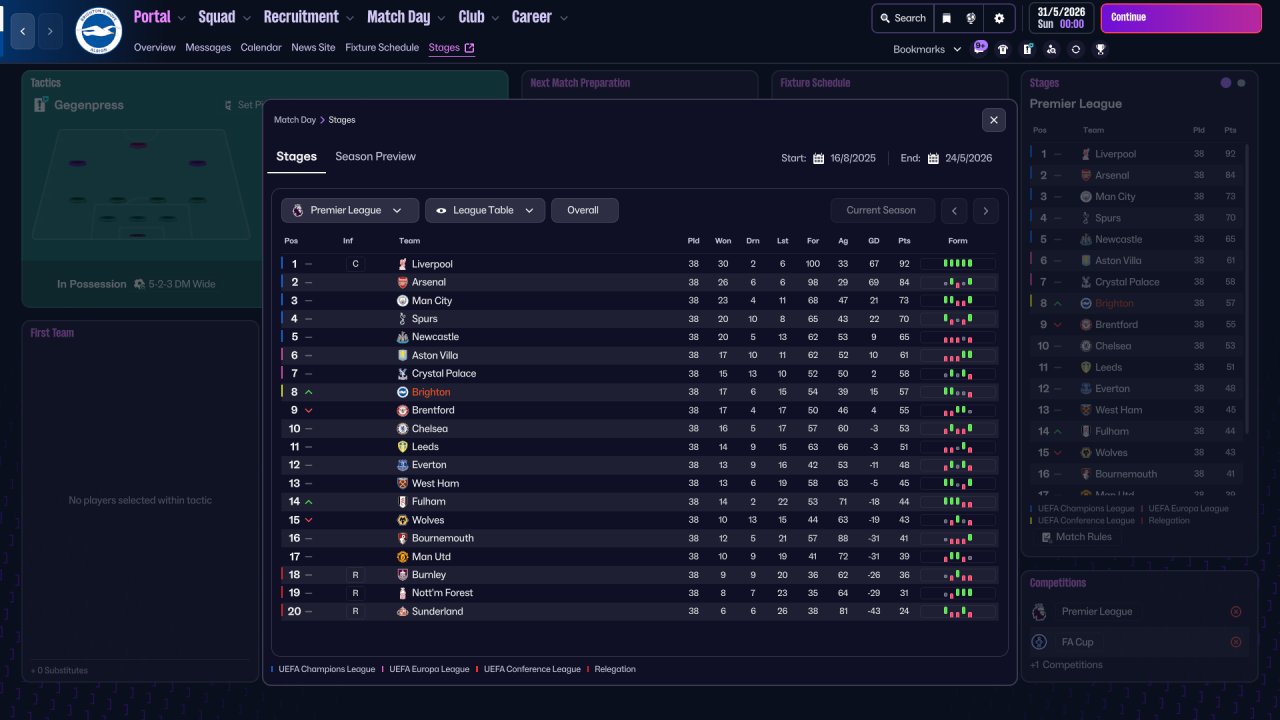Expand the Portal menu chevron
The width and height of the screenshot is (1280, 720).
click(181, 18)
